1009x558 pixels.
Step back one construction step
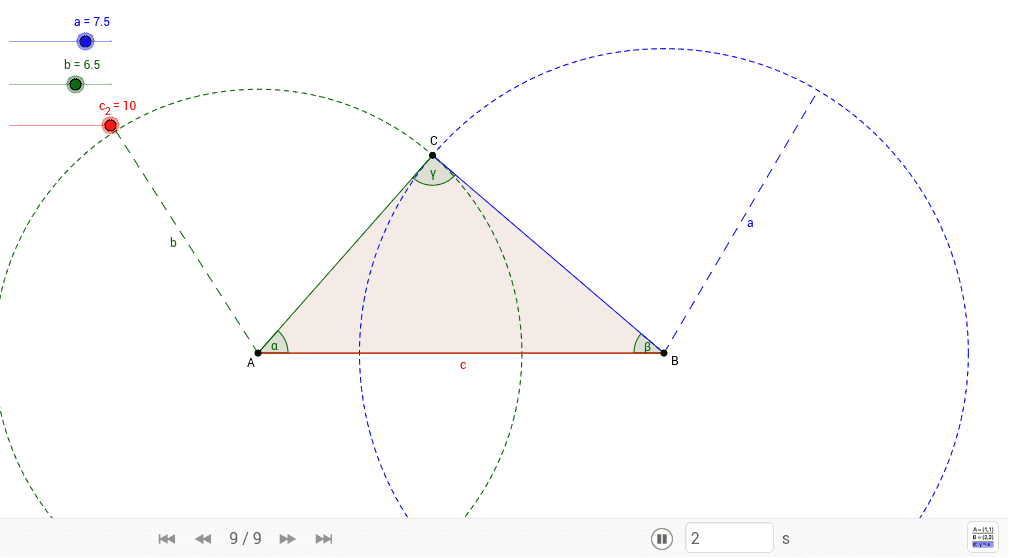coord(203,539)
